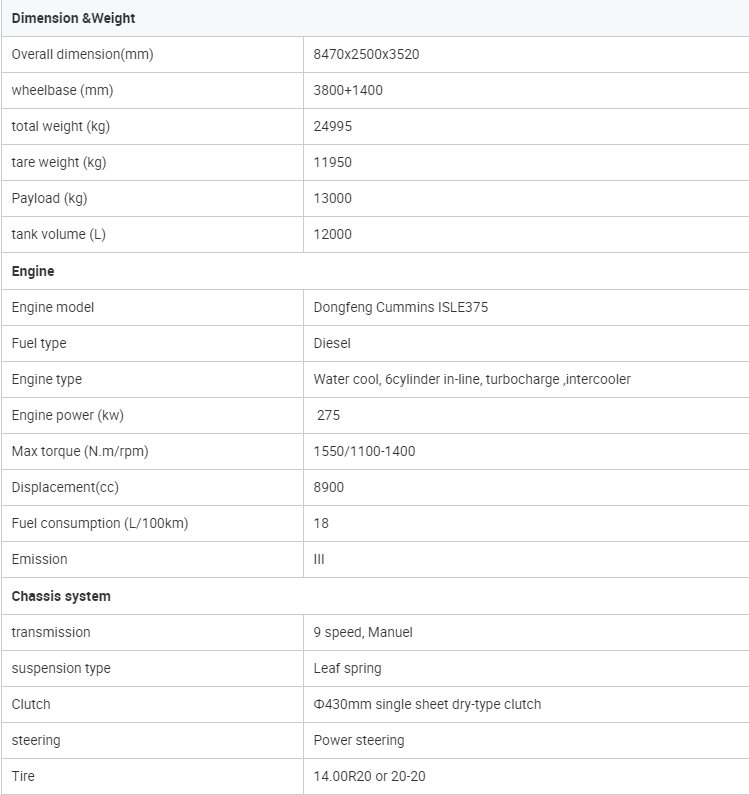Image resolution: width=749 pixels, height=795 pixels.
Task: Select the engine power value 275
Action: click(328, 415)
